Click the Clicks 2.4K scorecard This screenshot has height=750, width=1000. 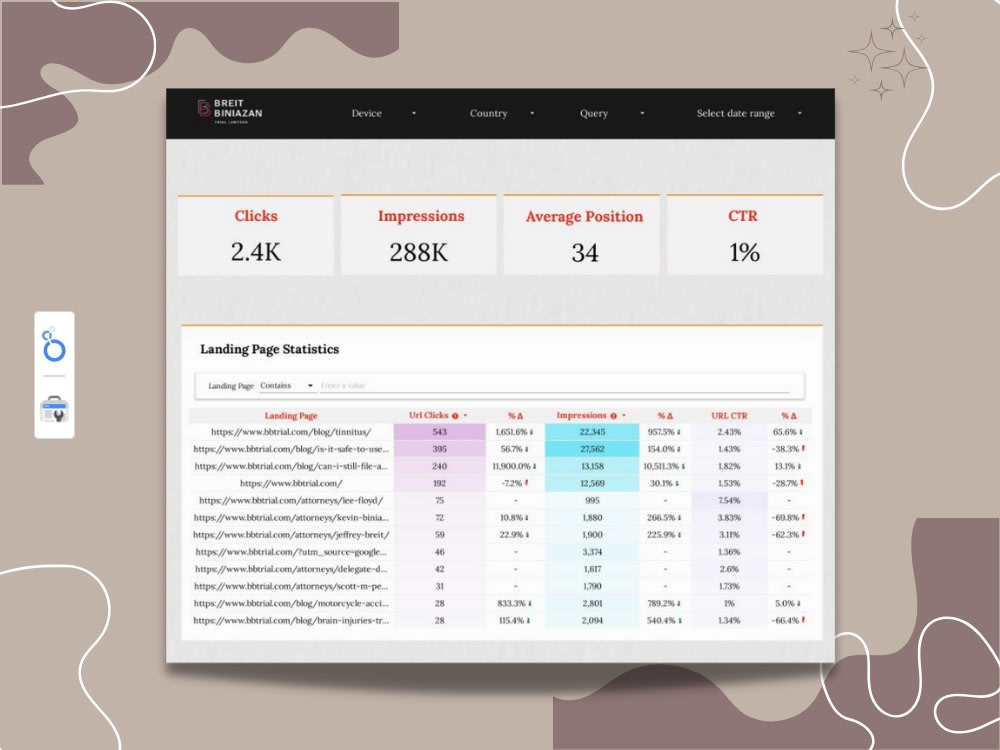coord(256,235)
